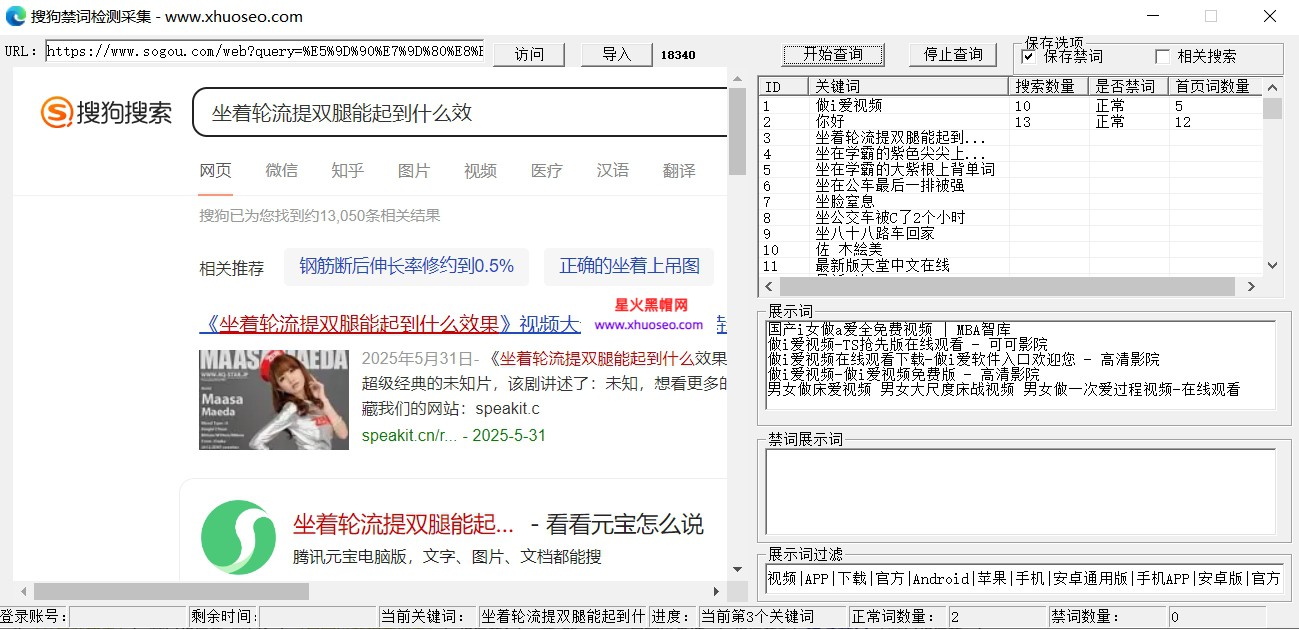The height and width of the screenshot is (629, 1299).
Task: Minimize the application window
Action: pos(1153,16)
